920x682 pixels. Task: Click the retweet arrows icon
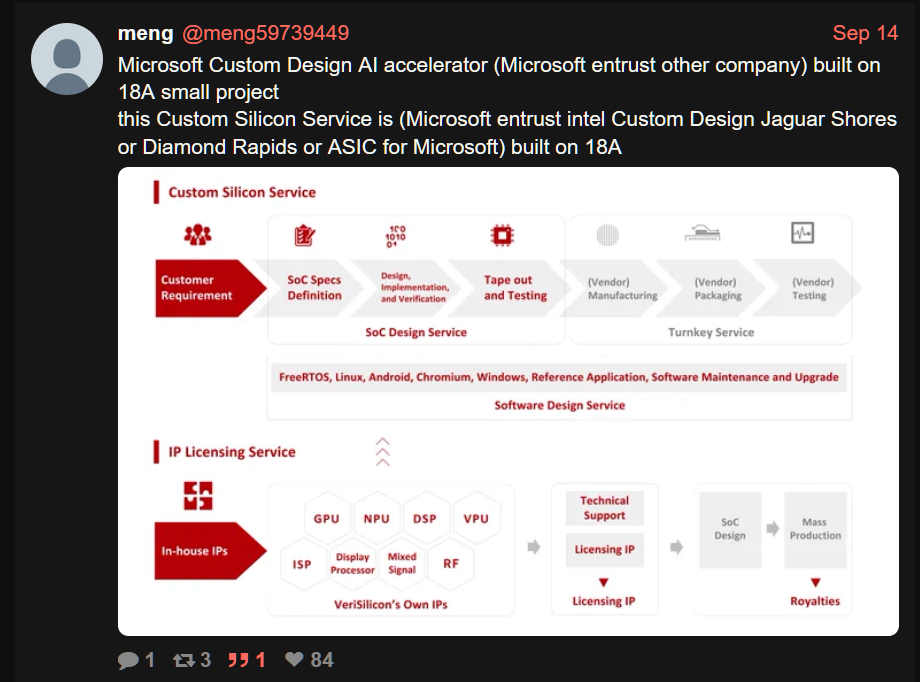tap(184, 660)
